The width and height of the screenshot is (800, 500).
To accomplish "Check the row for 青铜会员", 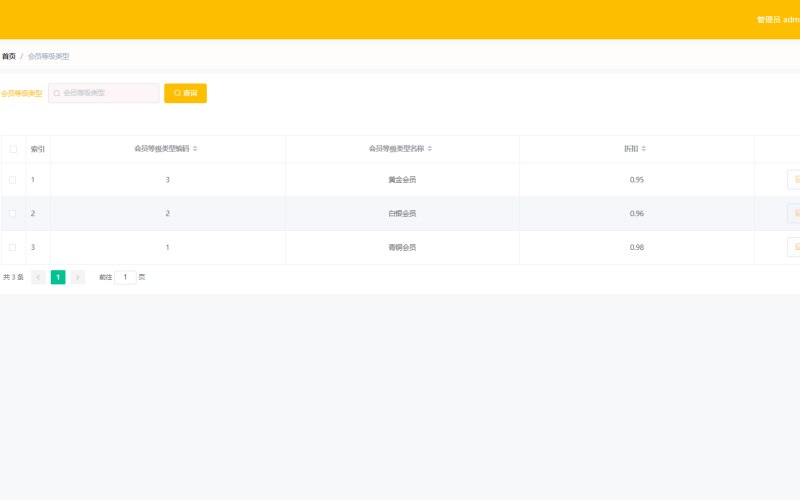I will coord(13,247).
